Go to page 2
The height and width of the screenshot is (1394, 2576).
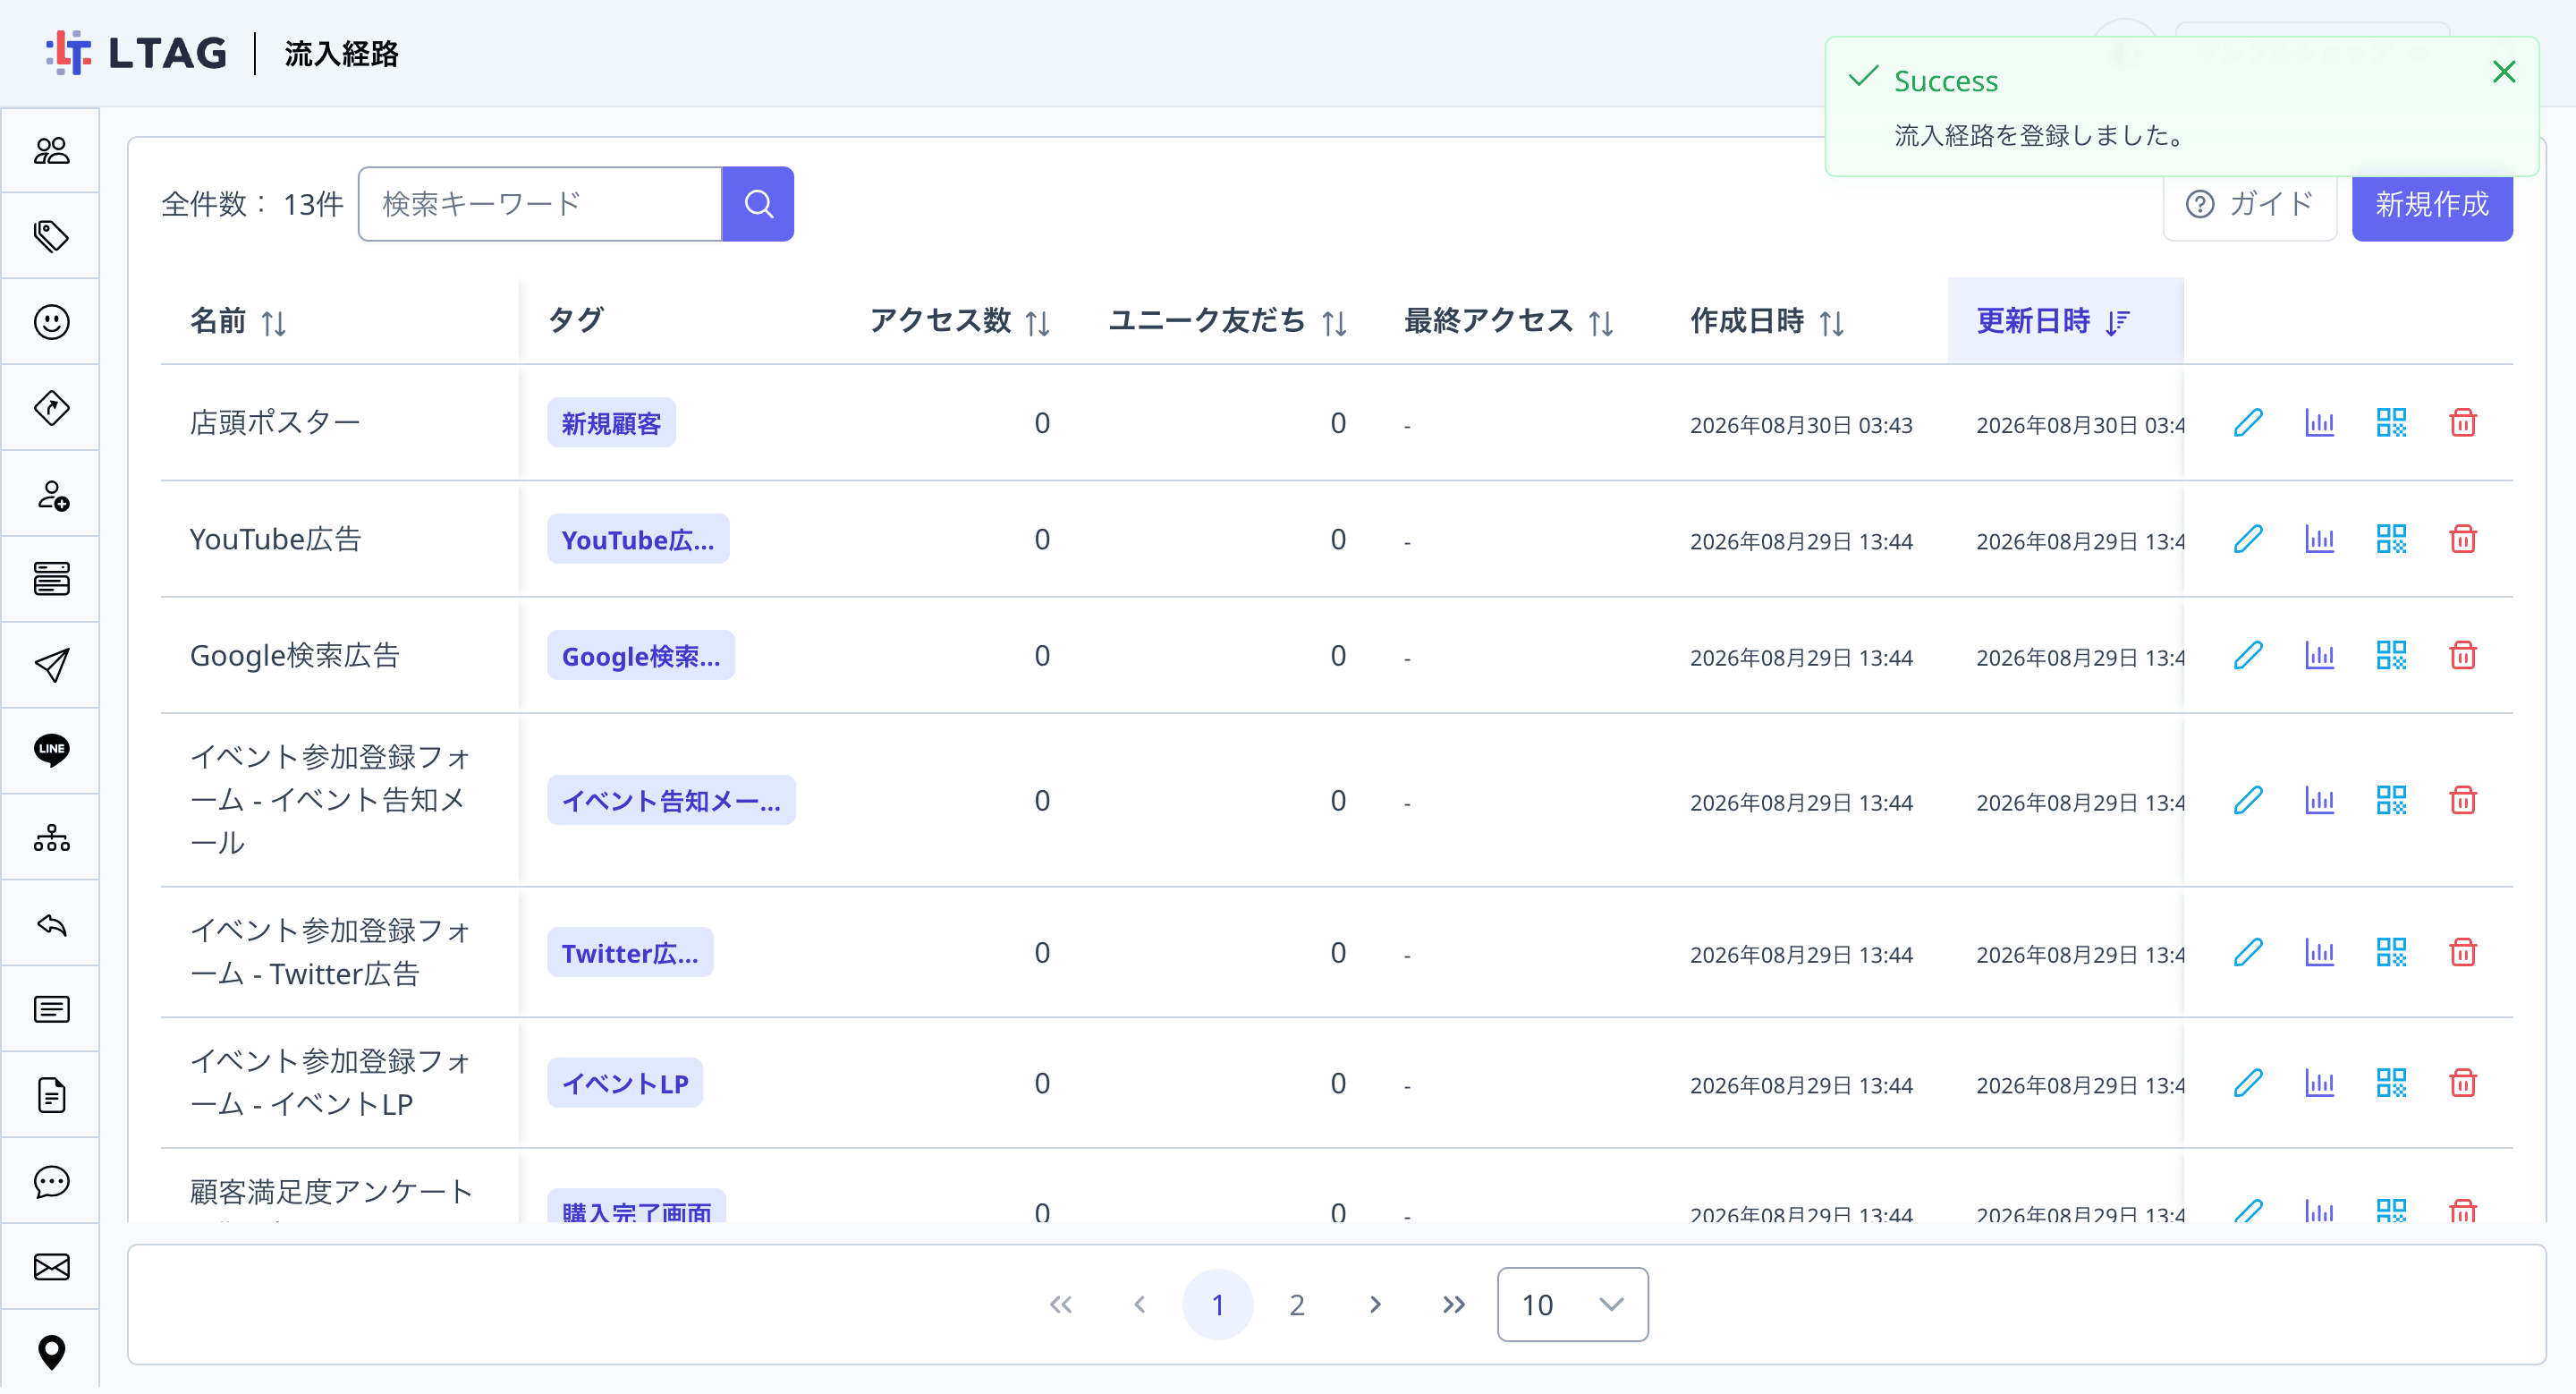coord(1297,1305)
